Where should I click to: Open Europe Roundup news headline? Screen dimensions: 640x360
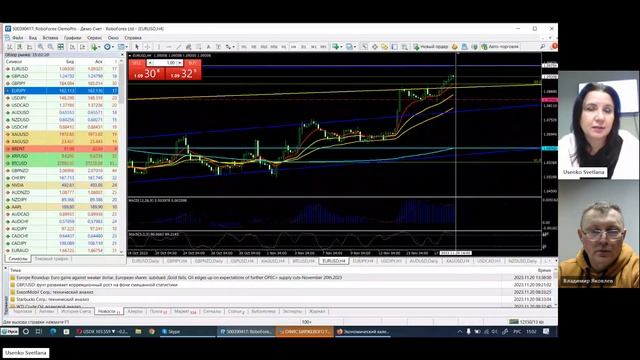(179, 278)
